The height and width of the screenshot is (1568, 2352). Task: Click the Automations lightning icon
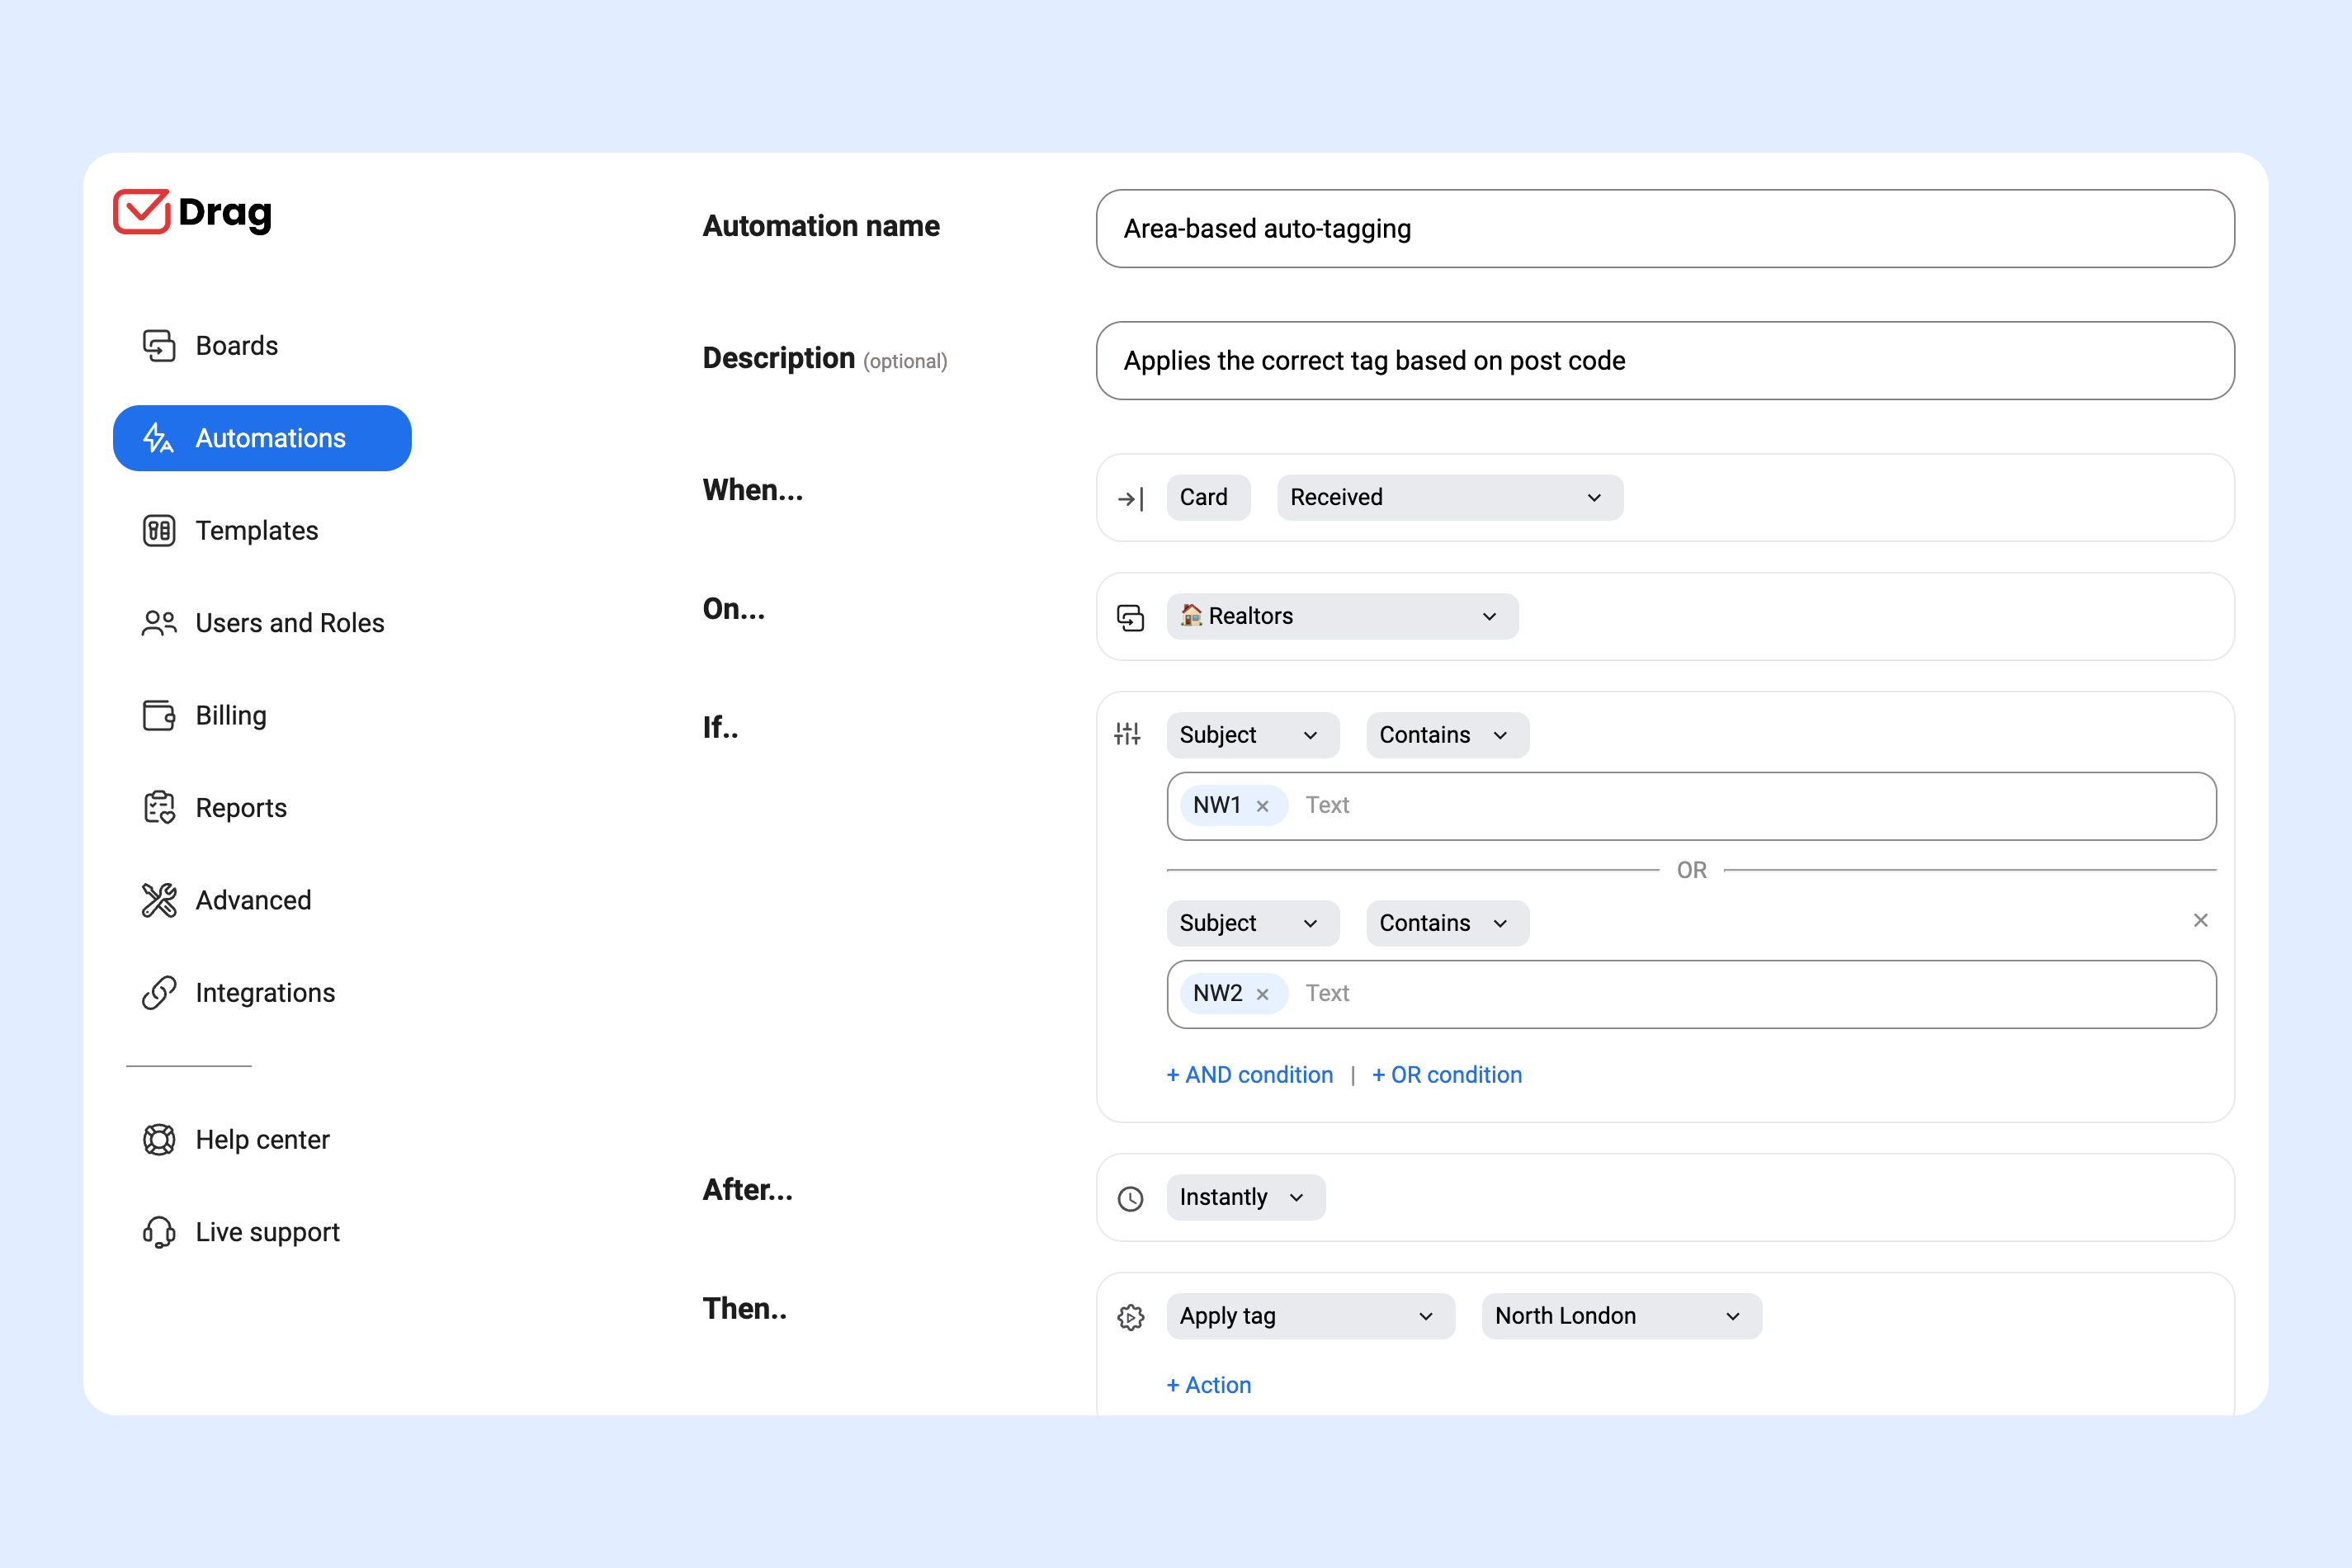pyautogui.click(x=159, y=438)
